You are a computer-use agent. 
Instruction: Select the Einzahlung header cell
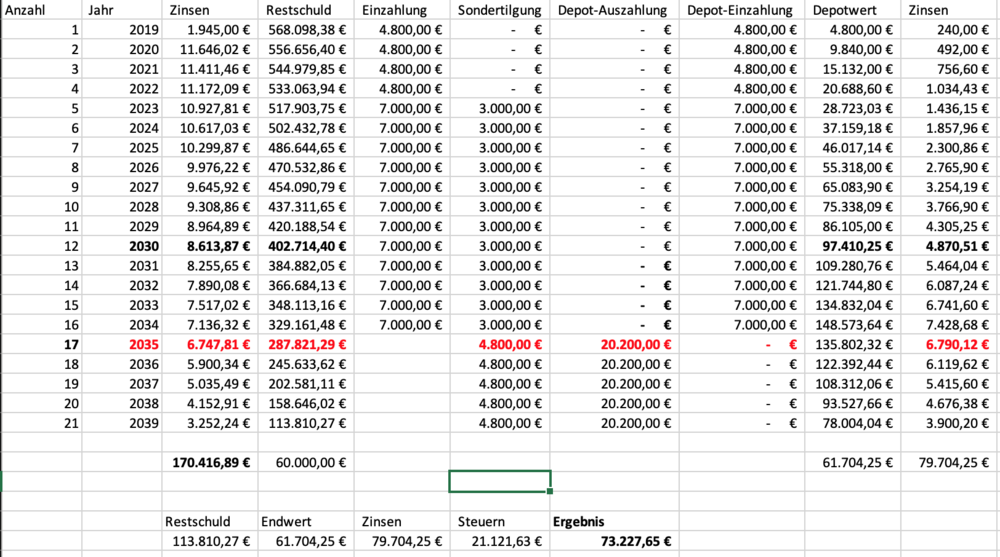tap(402, 10)
